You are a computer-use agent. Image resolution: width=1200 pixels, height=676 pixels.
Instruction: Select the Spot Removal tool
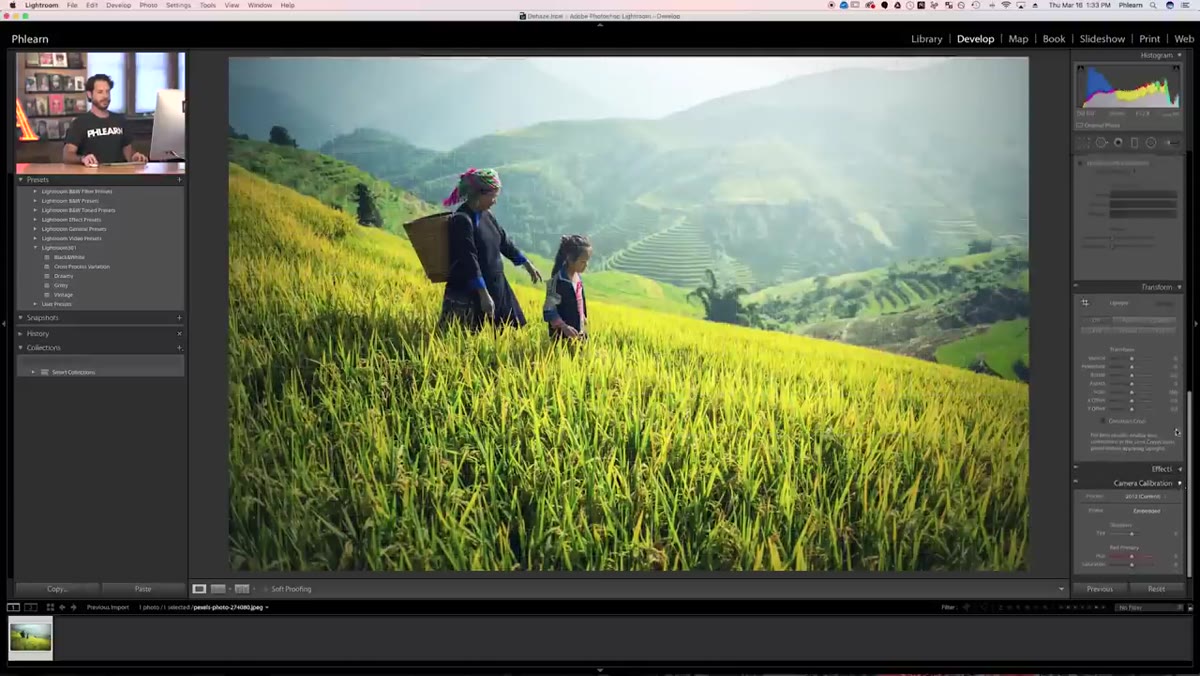1101,143
